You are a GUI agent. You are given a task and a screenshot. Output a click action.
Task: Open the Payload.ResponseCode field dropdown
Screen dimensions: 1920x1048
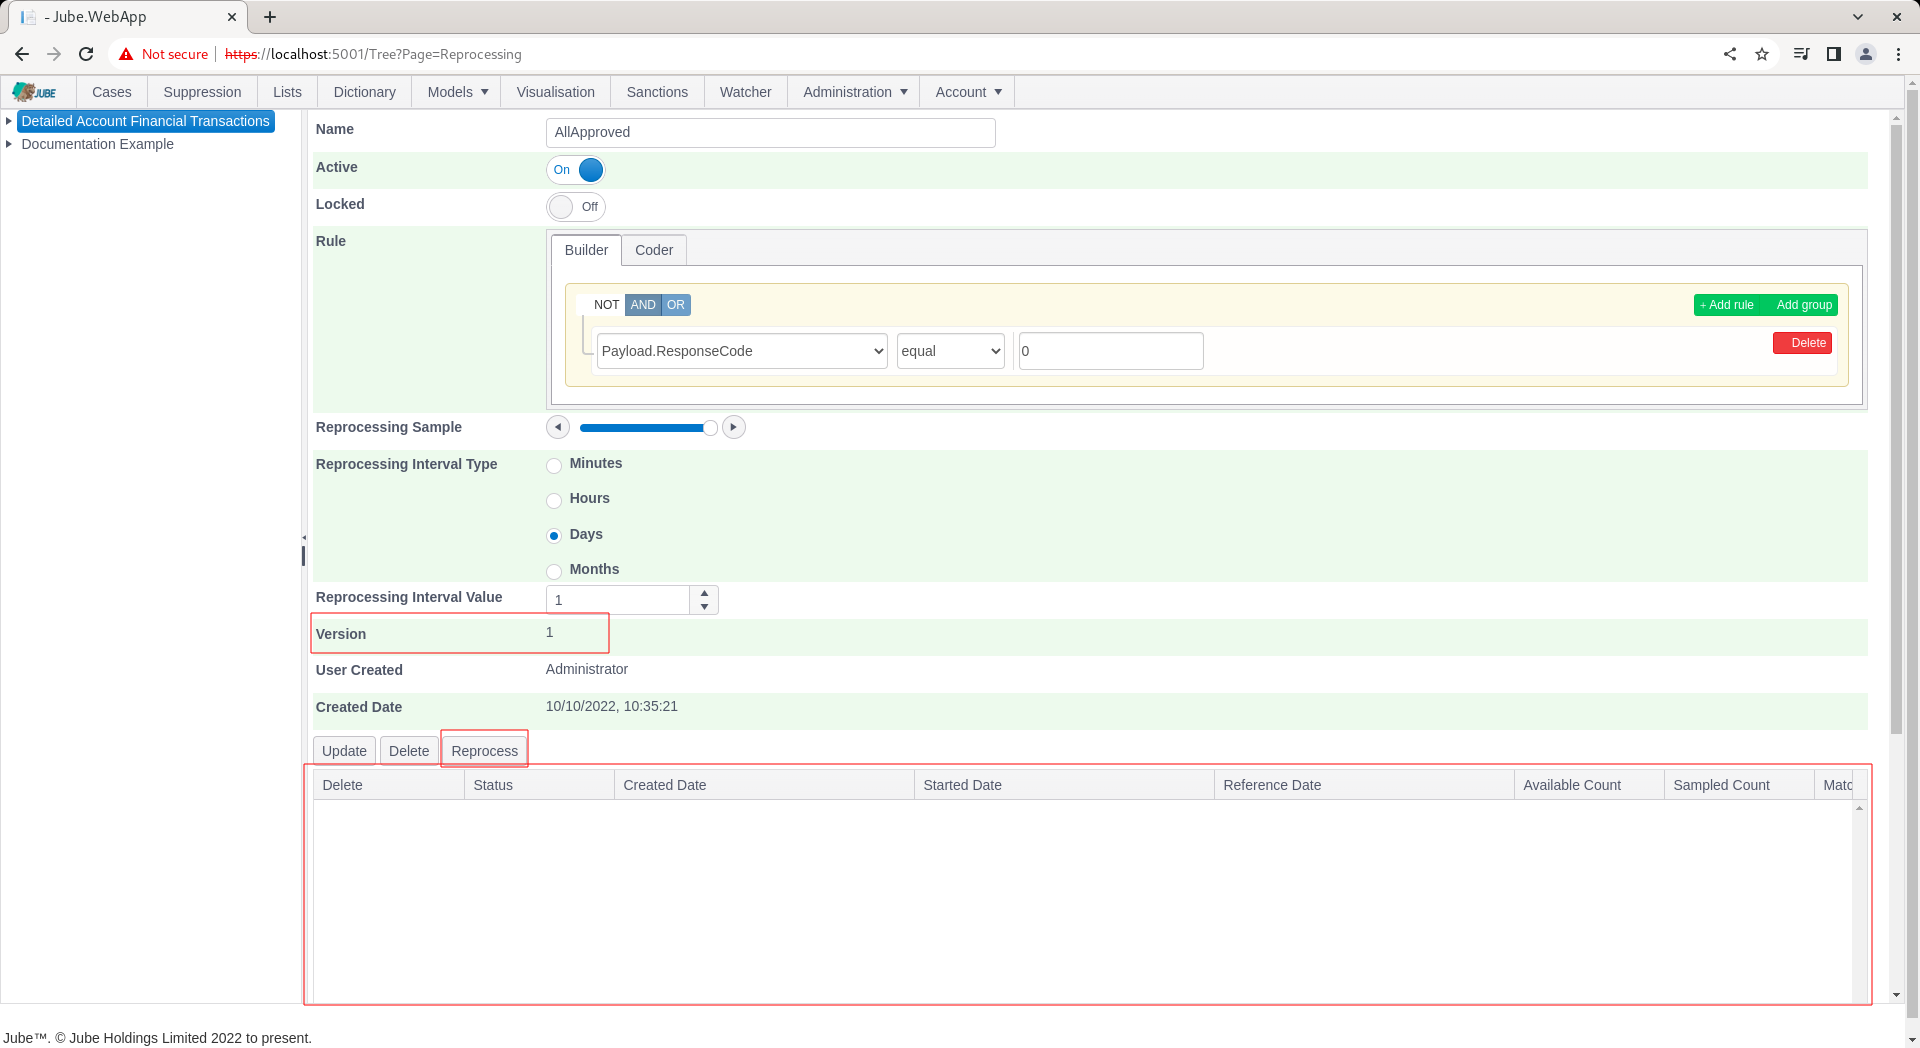[x=742, y=351]
